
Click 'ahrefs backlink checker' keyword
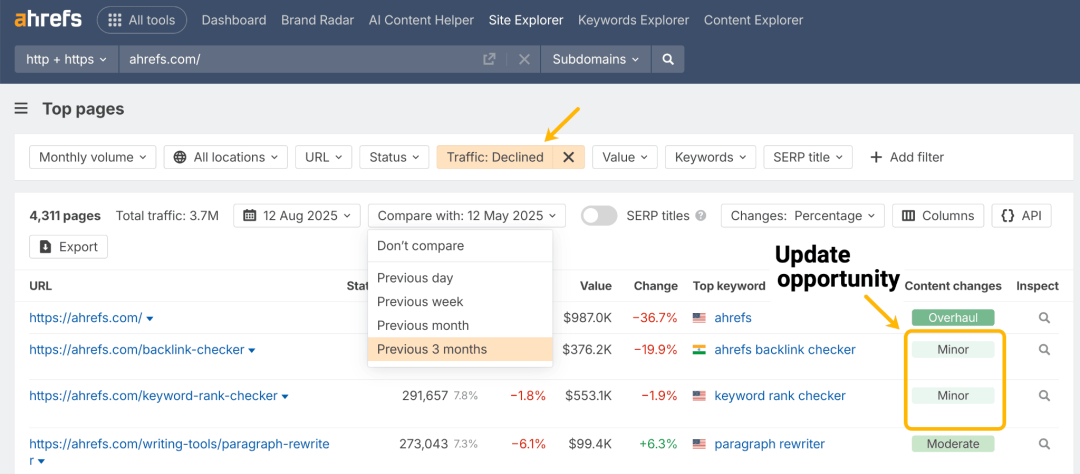click(x=785, y=349)
